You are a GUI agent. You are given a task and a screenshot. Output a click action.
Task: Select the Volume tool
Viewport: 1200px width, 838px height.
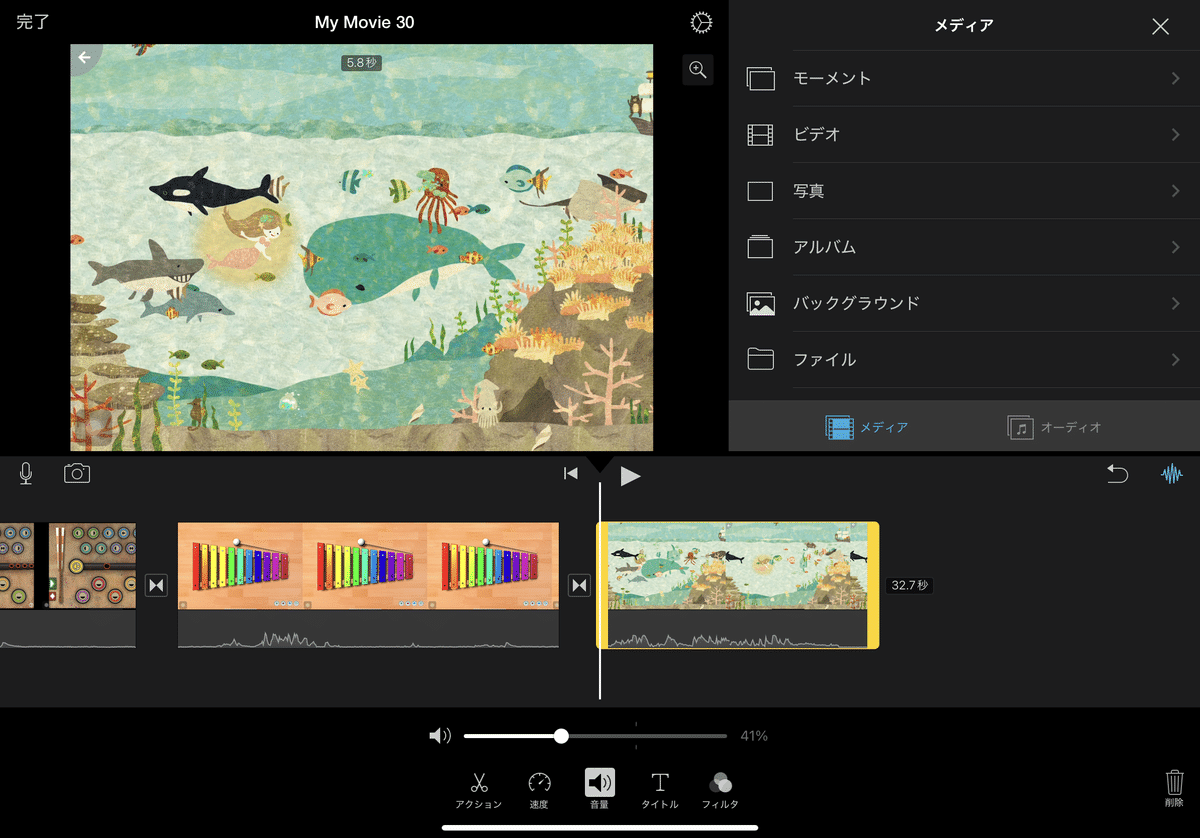[600, 789]
